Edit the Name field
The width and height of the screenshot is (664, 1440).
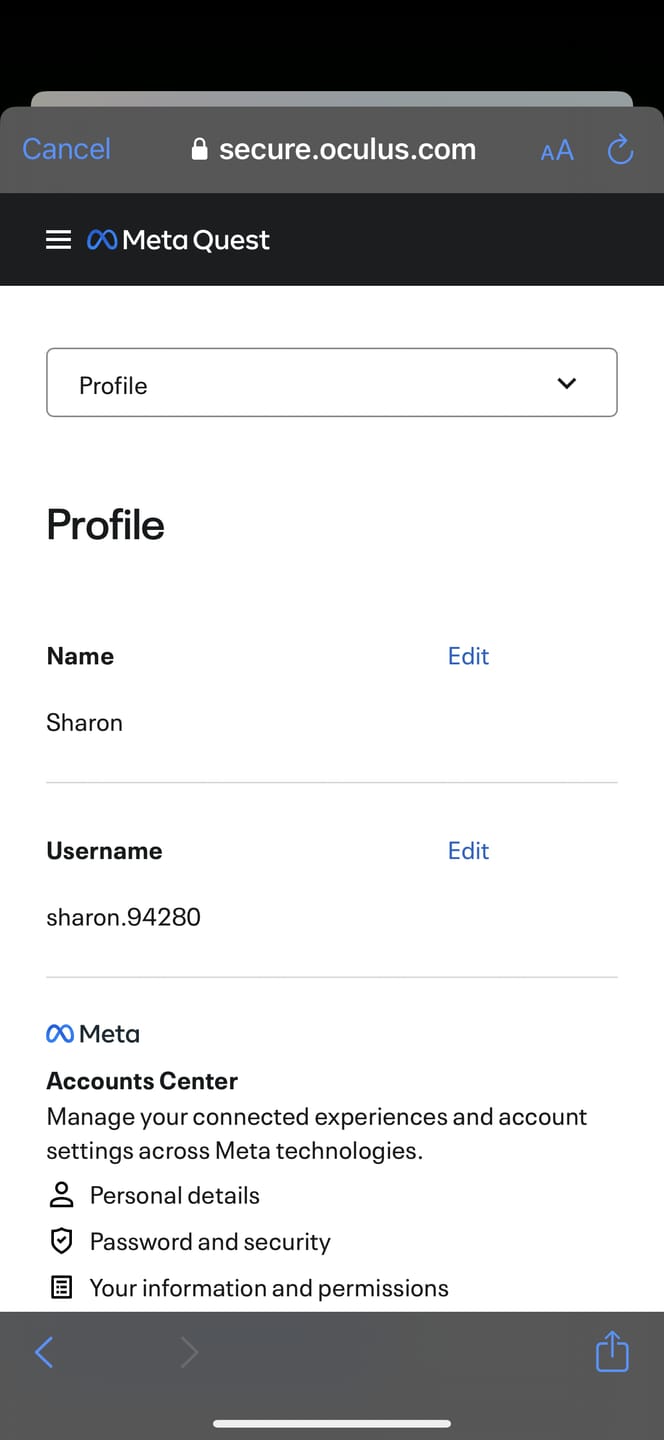[x=468, y=656]
